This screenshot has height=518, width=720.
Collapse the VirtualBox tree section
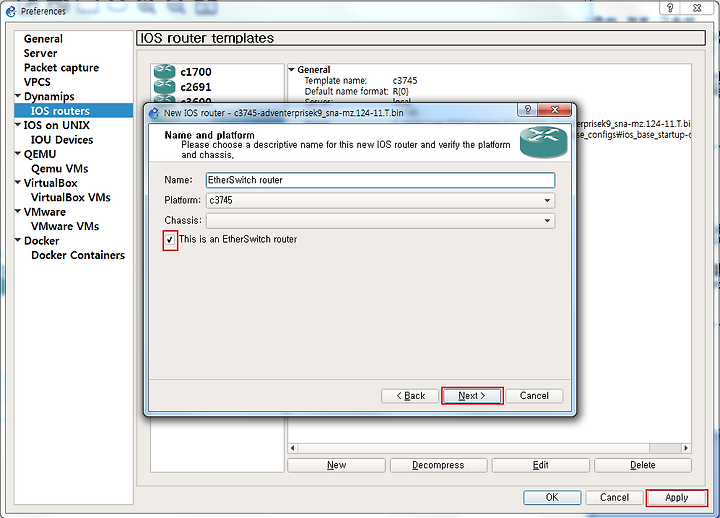tap(18, 182)
